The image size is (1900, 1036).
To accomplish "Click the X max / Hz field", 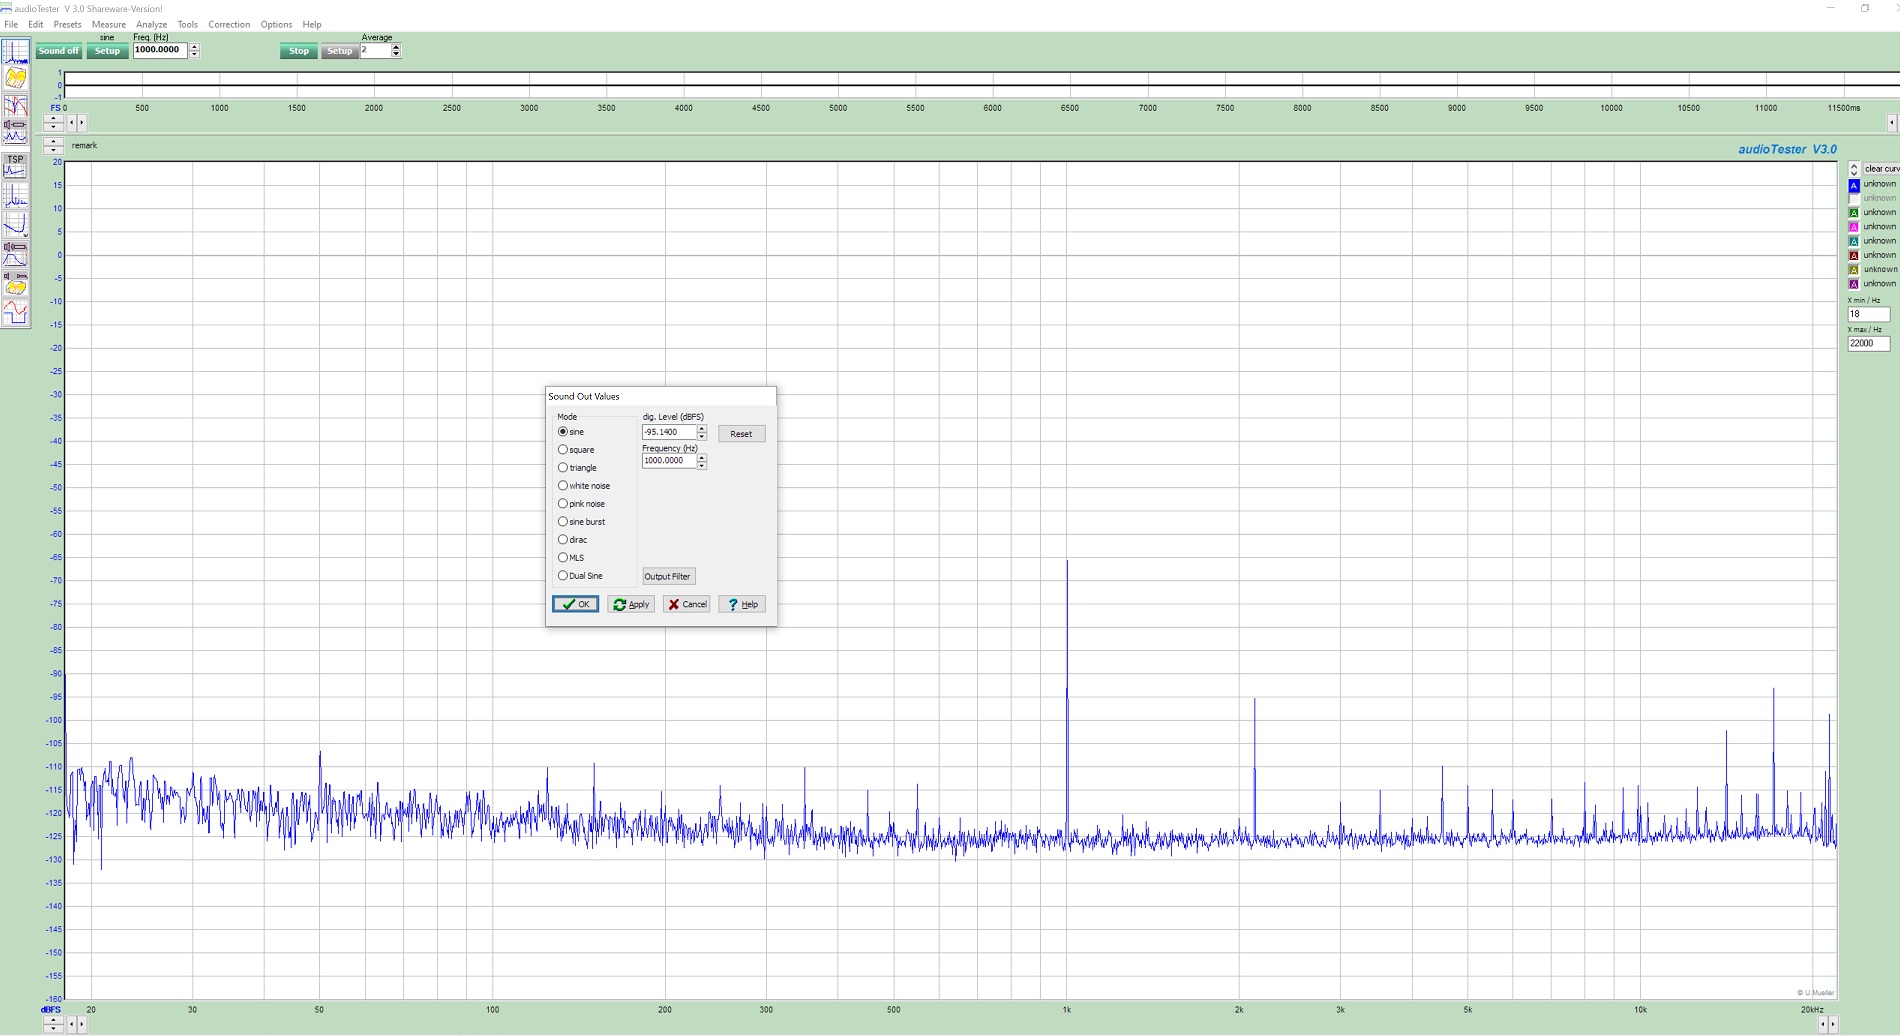I will pos(1868,343).
